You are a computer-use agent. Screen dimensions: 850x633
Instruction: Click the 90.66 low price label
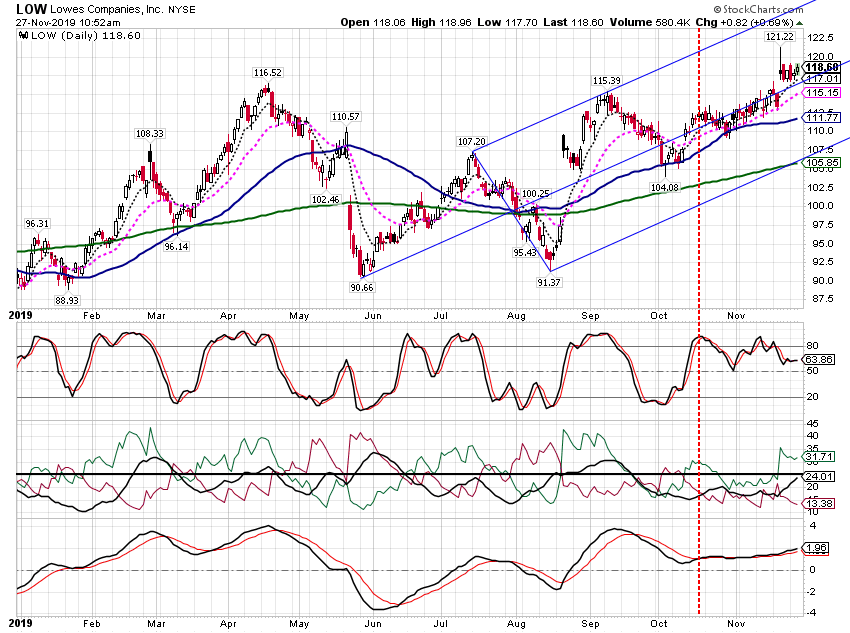[x=362, y=287]
